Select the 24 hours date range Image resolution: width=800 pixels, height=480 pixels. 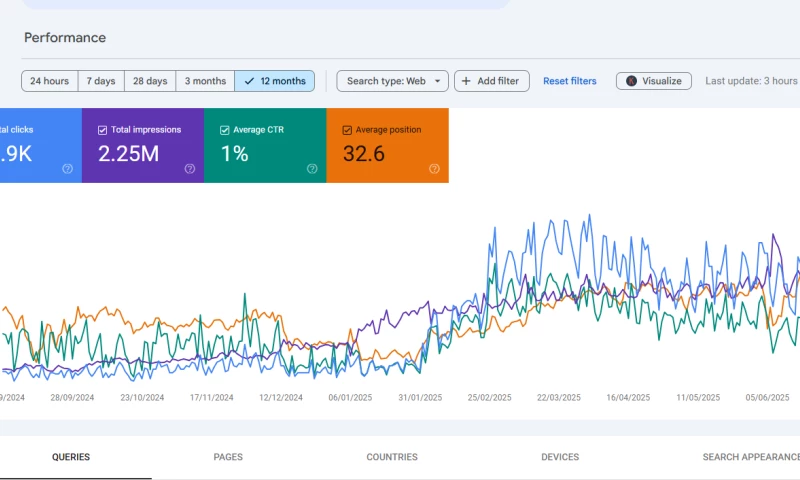(x=50, y=81)
